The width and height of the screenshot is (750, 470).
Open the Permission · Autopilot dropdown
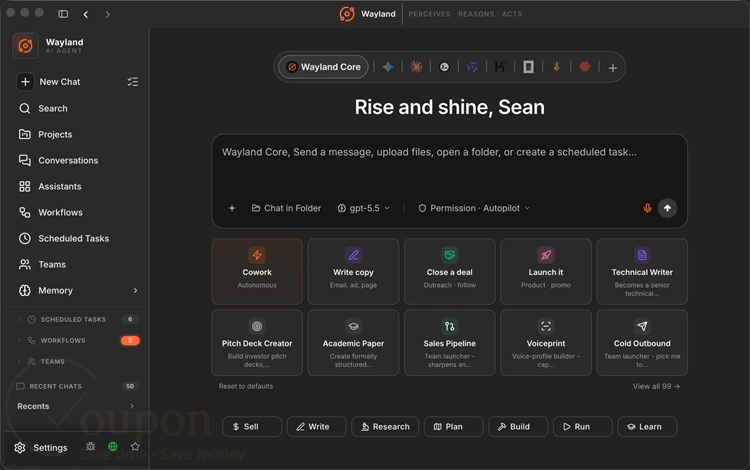pos(474,208)
